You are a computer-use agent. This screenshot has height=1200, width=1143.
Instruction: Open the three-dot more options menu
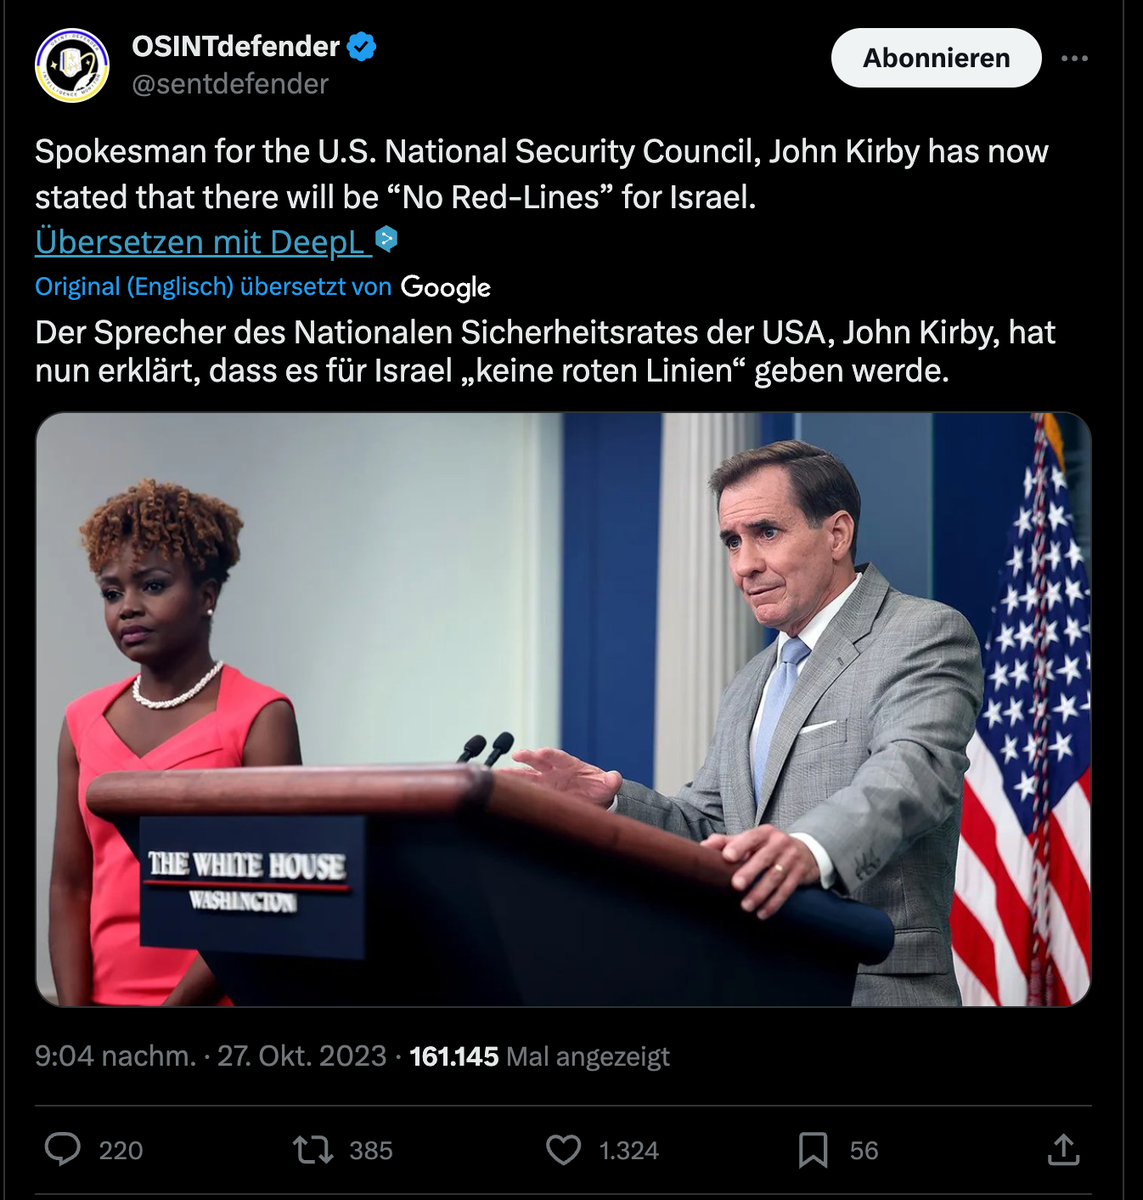pyautogui.click(x=1074, y=58)
